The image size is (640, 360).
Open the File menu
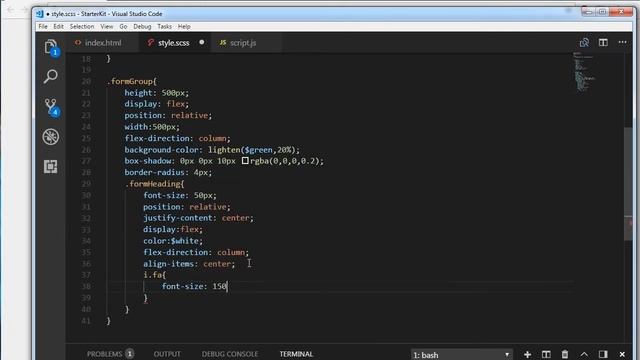[43, 27]
